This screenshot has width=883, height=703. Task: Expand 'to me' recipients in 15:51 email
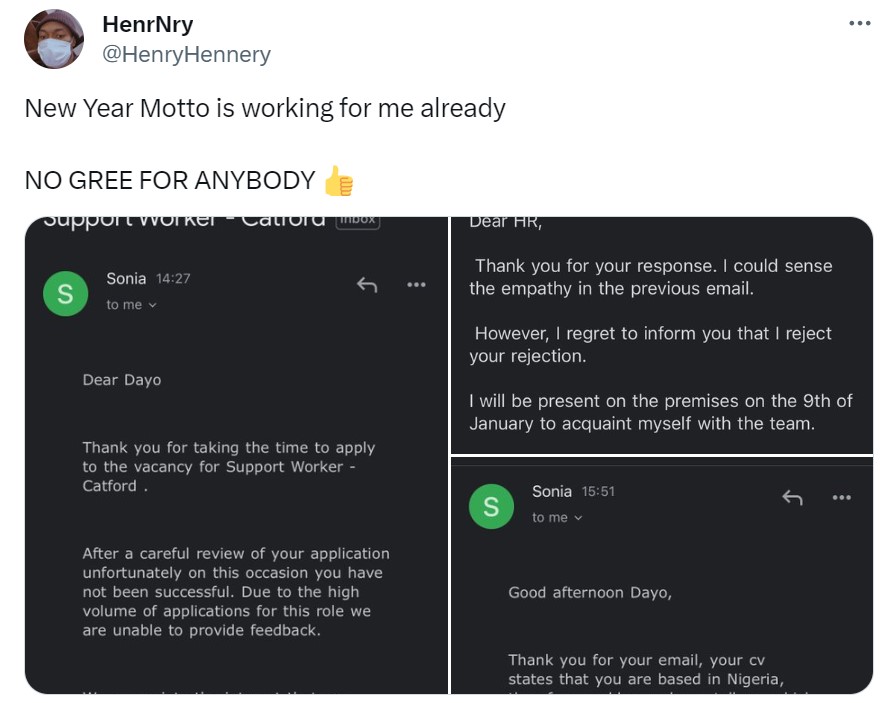(557, 518)
